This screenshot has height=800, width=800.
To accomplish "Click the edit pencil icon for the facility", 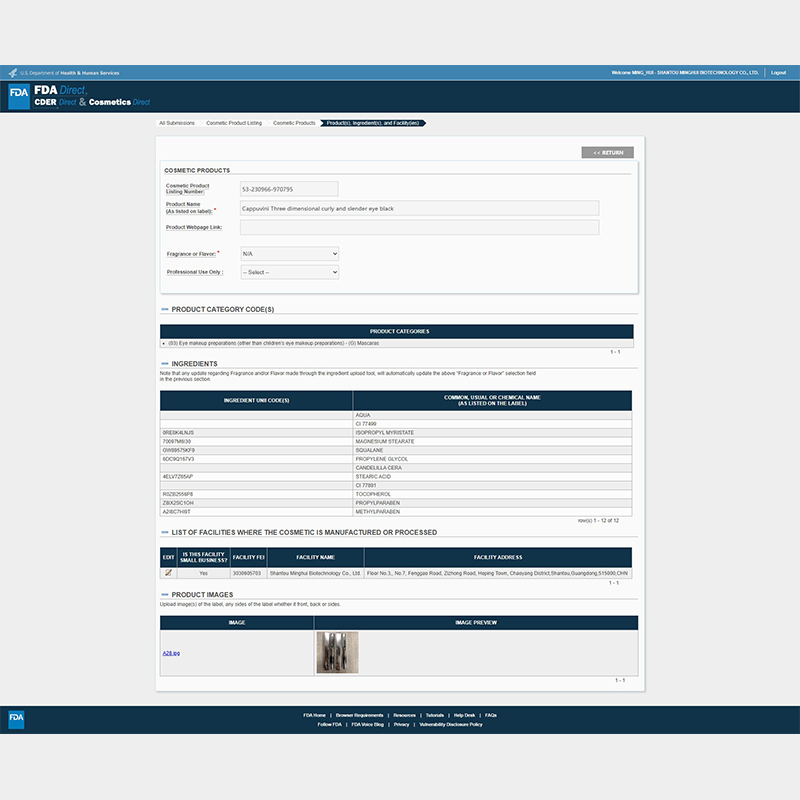I will pyautogui.click(x=168, y=573).
